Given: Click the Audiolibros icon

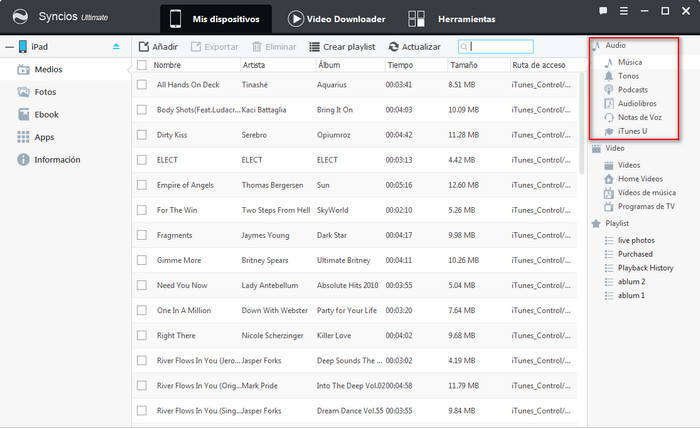Looking at the screenshot, I should 609,104.
